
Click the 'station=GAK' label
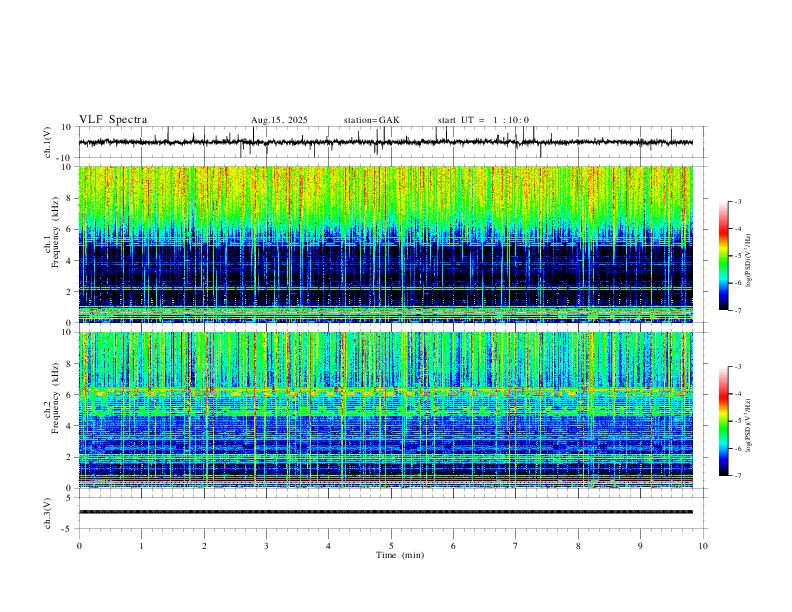click(371, 120)
